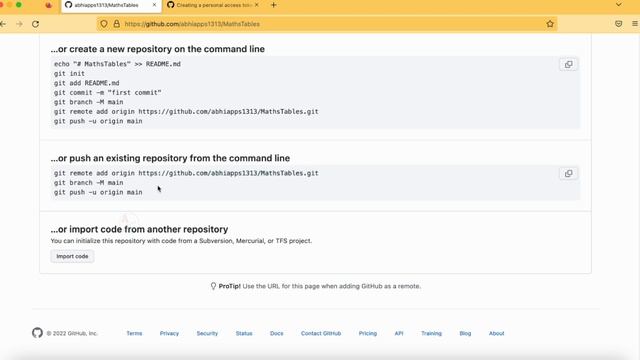Copy the create new repository commands

coord(568,64)
